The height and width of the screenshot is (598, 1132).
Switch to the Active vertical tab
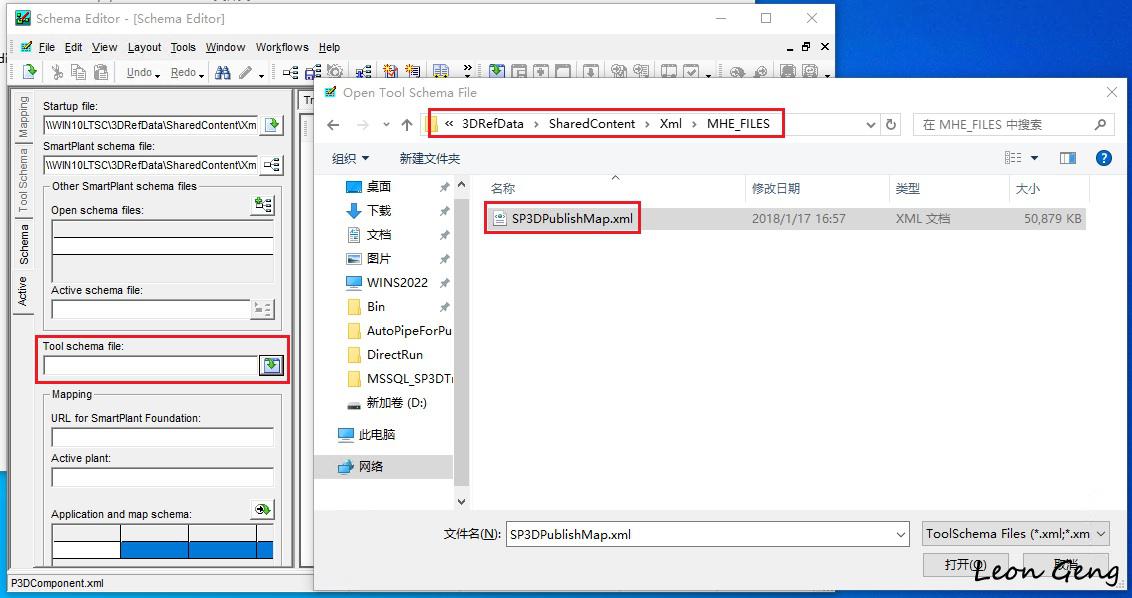23,291
